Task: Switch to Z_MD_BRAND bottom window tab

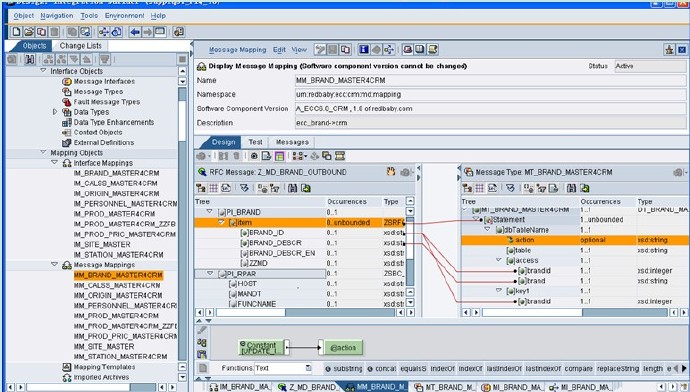Action: (x=307, y=387)
